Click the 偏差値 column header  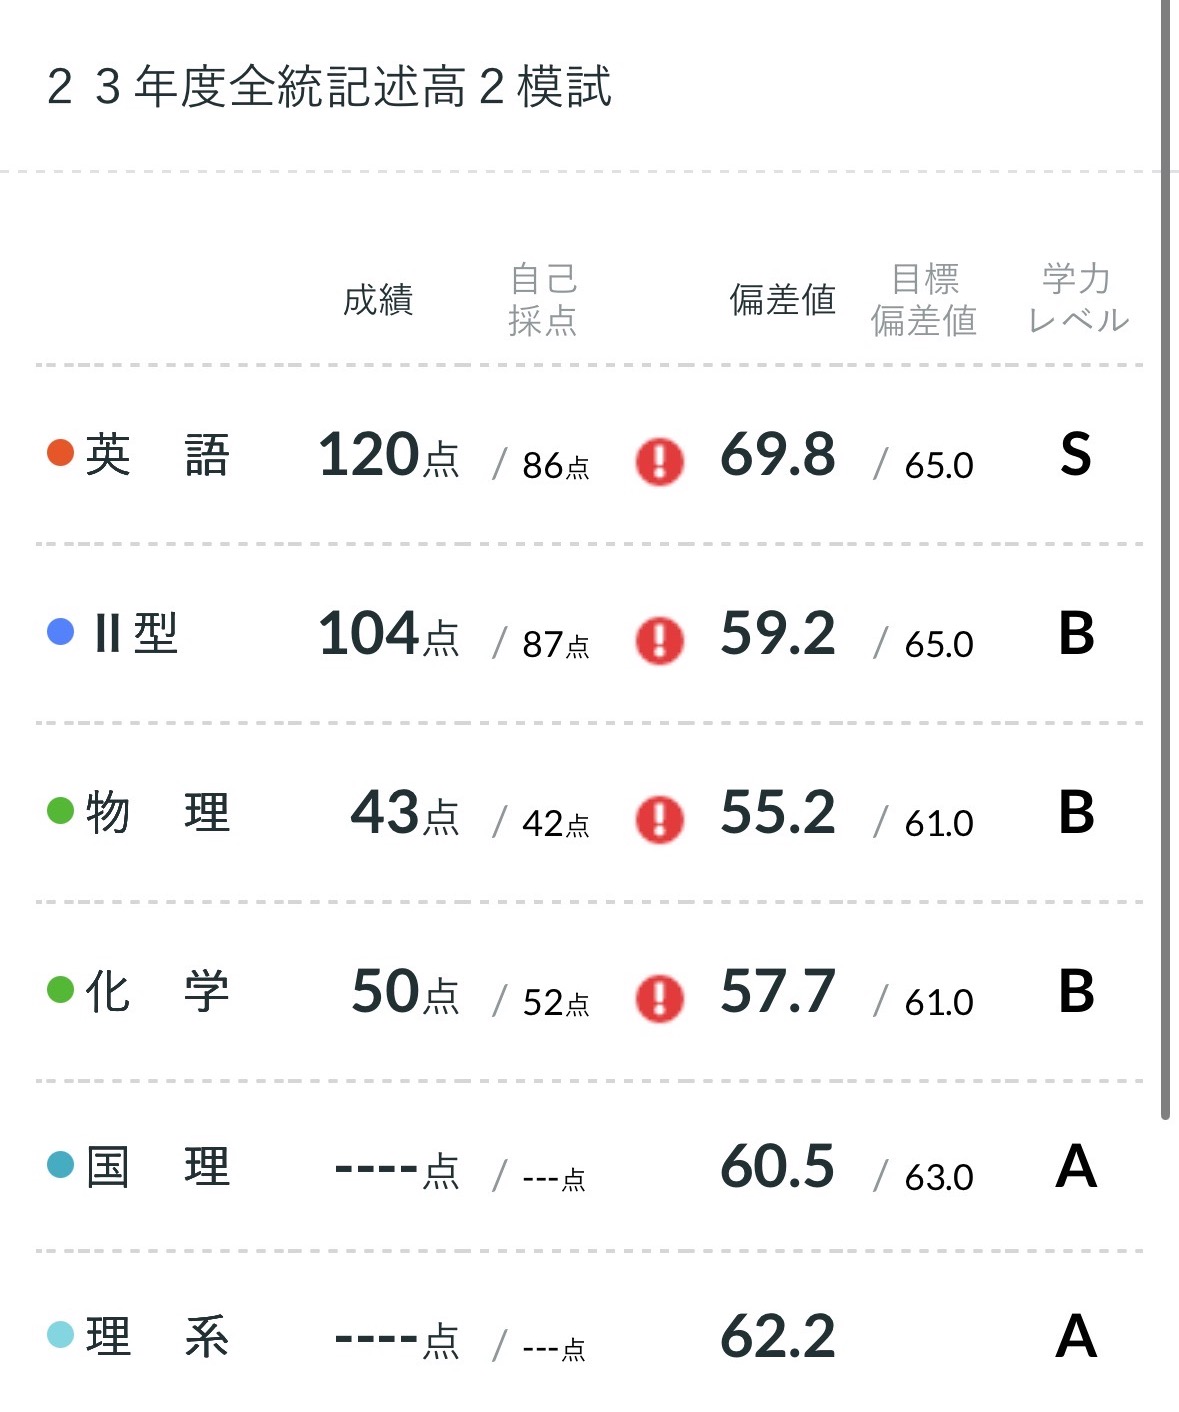pyautogui.click(x=782, y=300)
